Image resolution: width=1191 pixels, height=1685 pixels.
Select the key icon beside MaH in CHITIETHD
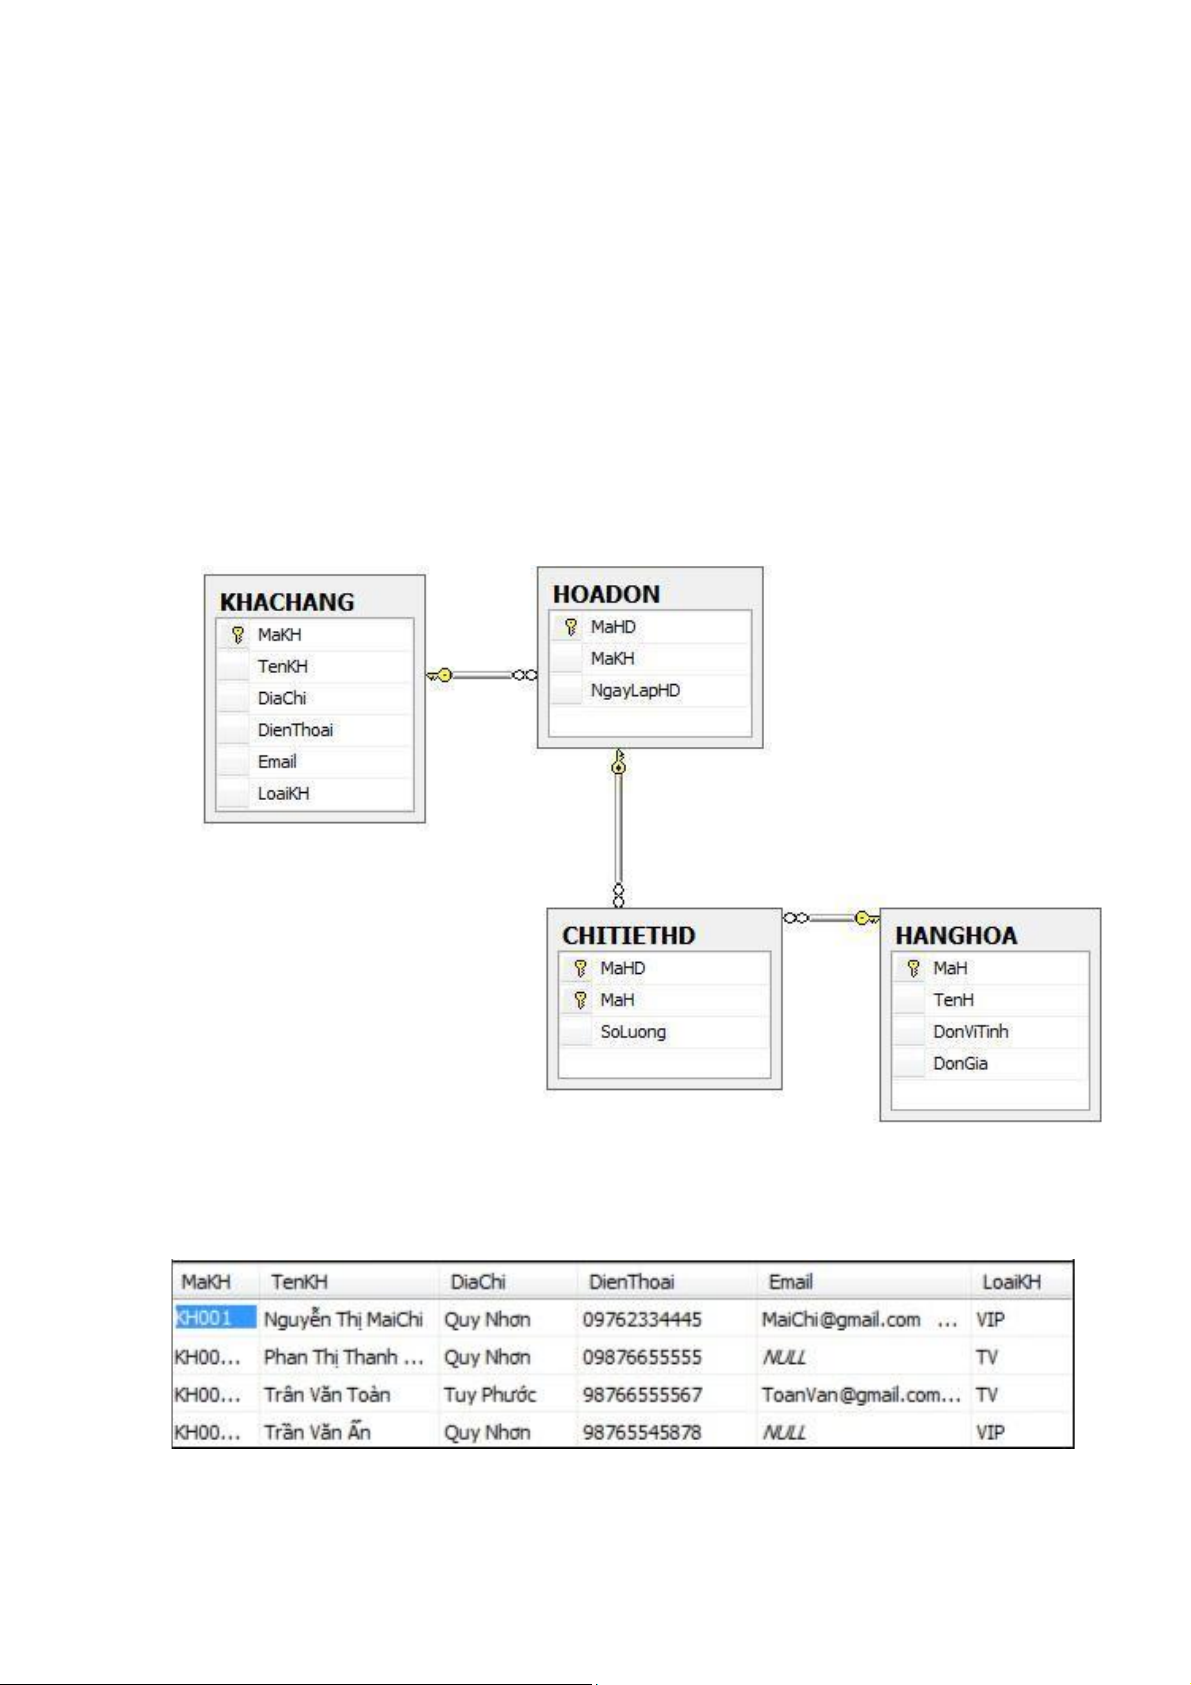(x=580, y=1000)
